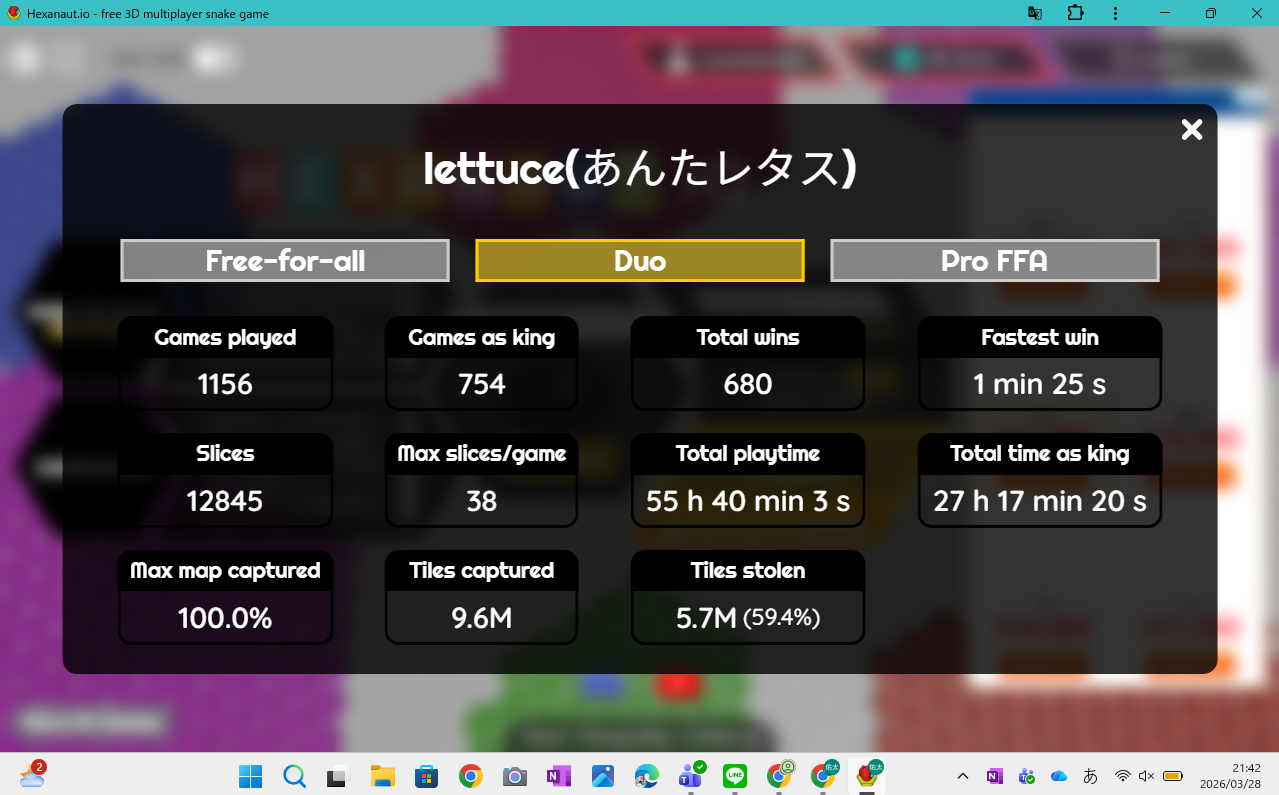Click the clock and date display

coord(1230,776)
